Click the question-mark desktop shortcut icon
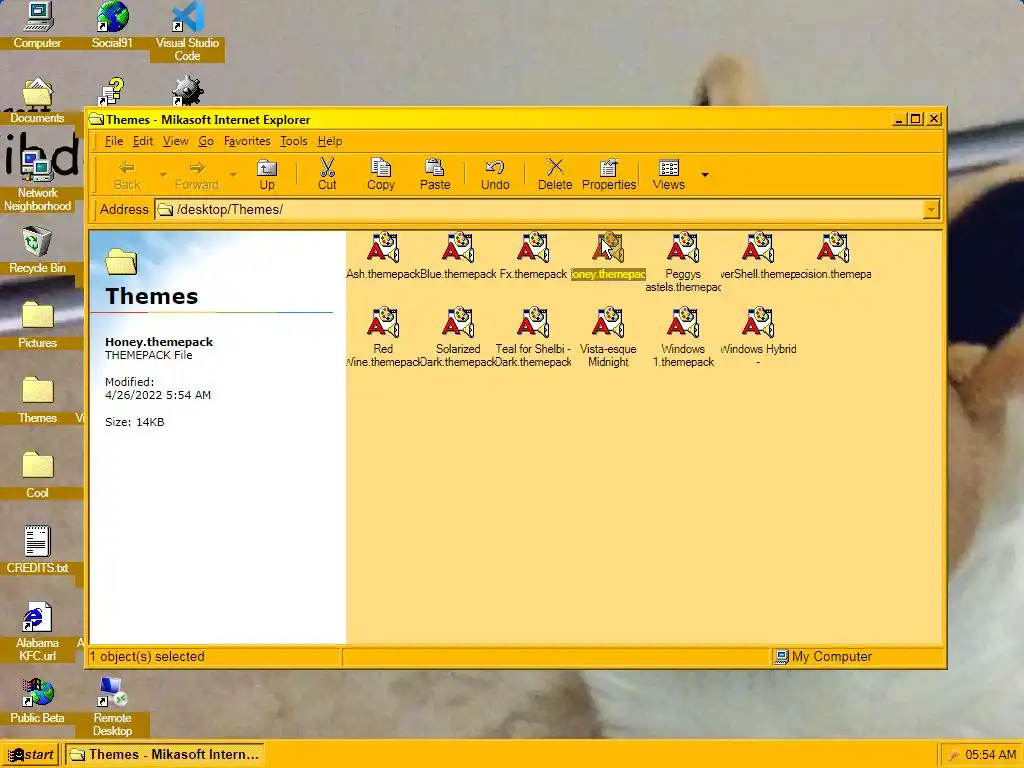1024x768 pixels. 112,92
